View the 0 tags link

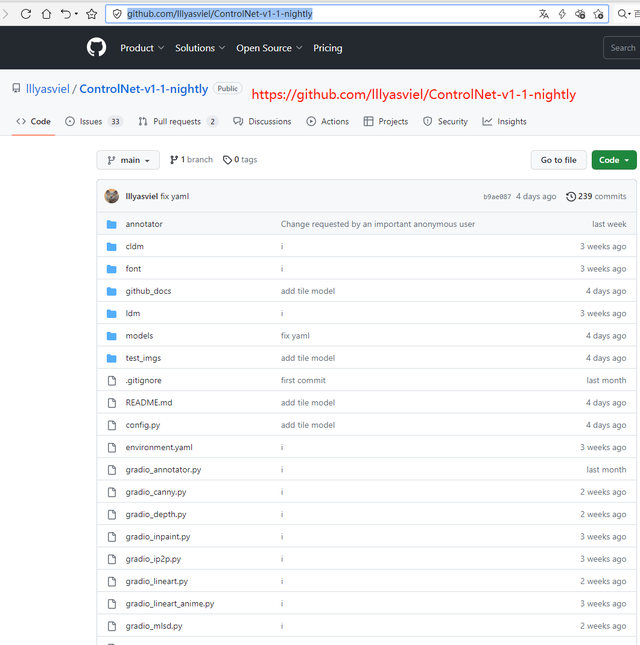point(240,160)
